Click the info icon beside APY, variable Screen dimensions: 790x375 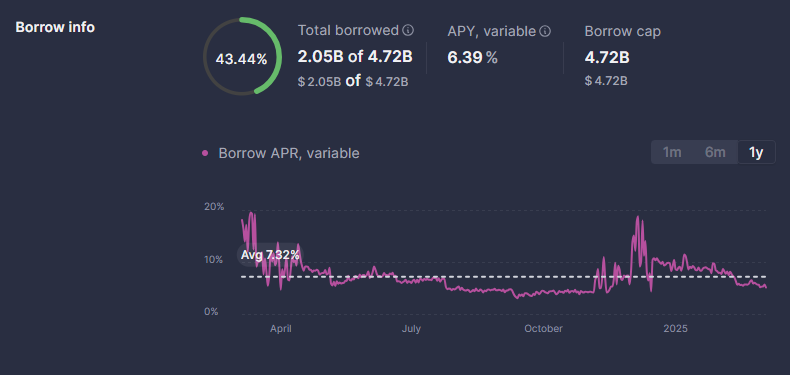coord(545,31)
